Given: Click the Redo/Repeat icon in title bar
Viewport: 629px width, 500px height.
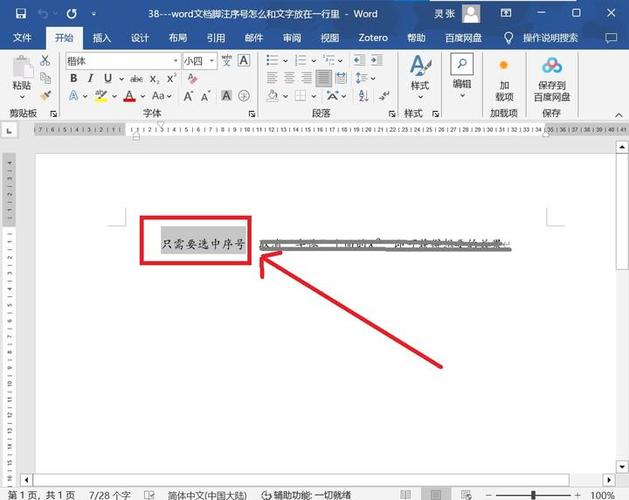Looking at the screenshot, I should click(x=71, y=14).
